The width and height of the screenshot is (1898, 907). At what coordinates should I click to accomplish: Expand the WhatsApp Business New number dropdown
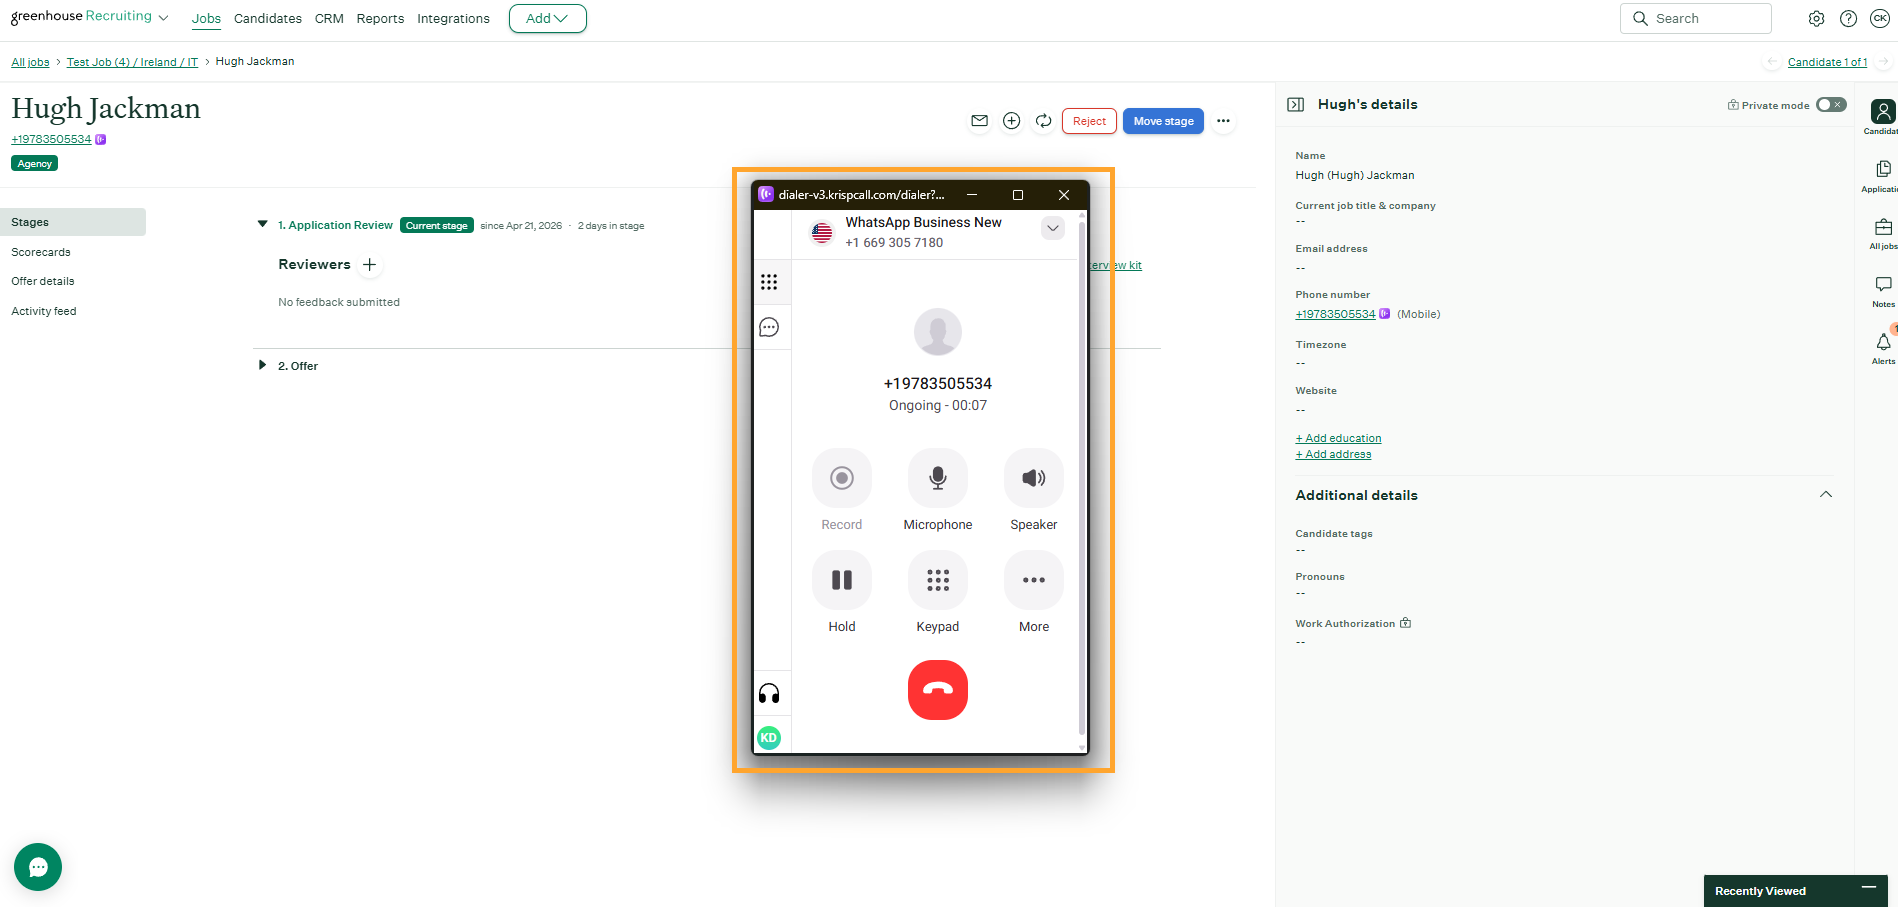pos(1053,228)
